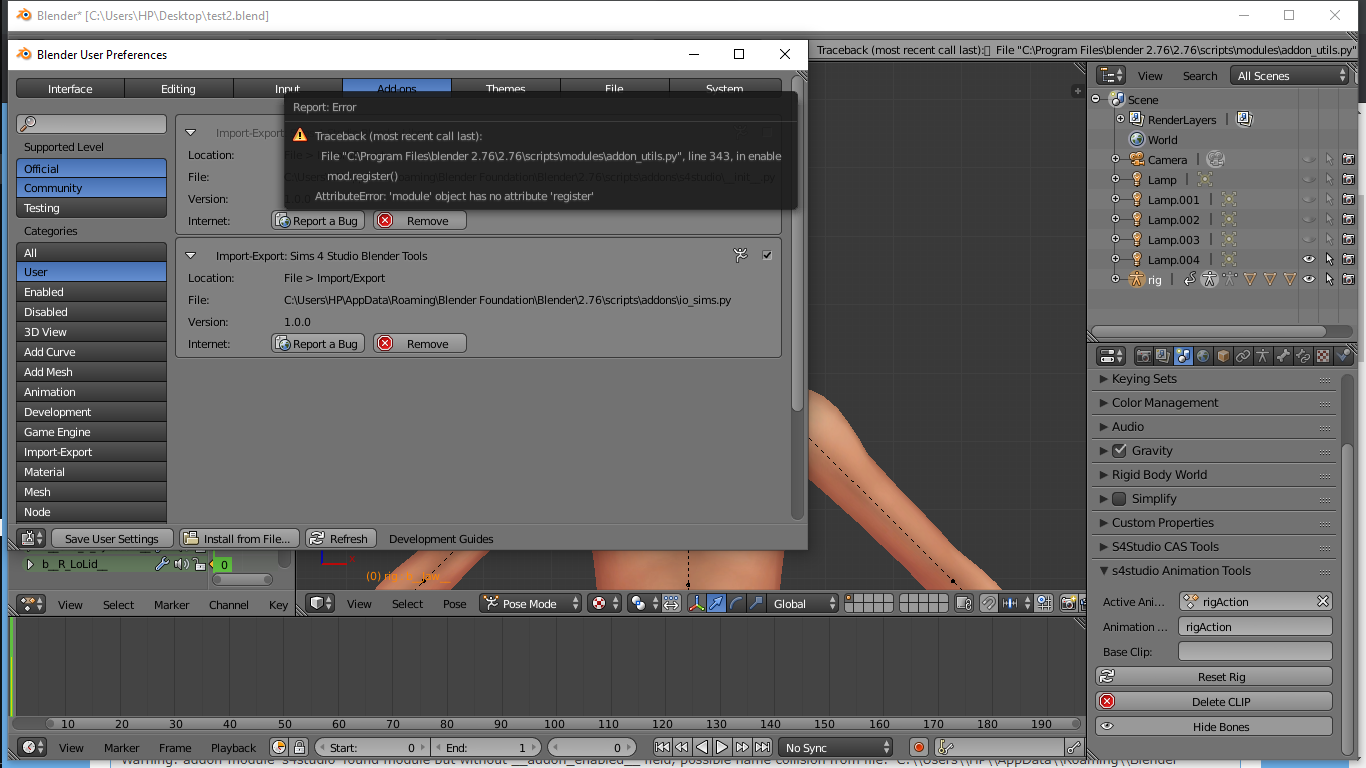Toggle selectability arrow for Lamp.004
The height and width of the screenshot is (768, 1366).
[x=1328, y=260]
